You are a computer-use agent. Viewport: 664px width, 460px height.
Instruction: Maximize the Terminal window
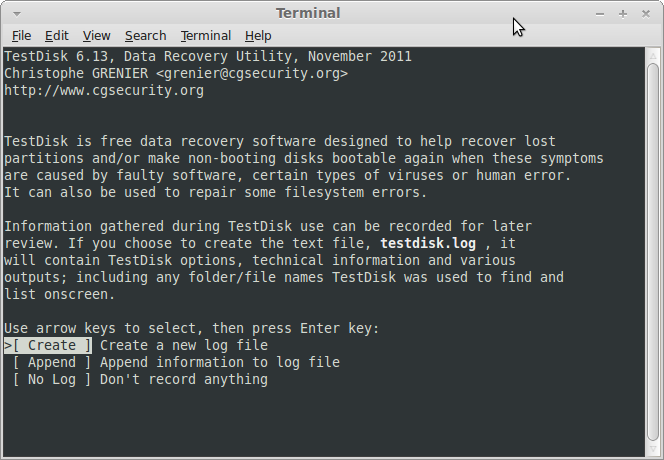click(x=622, y=14)
